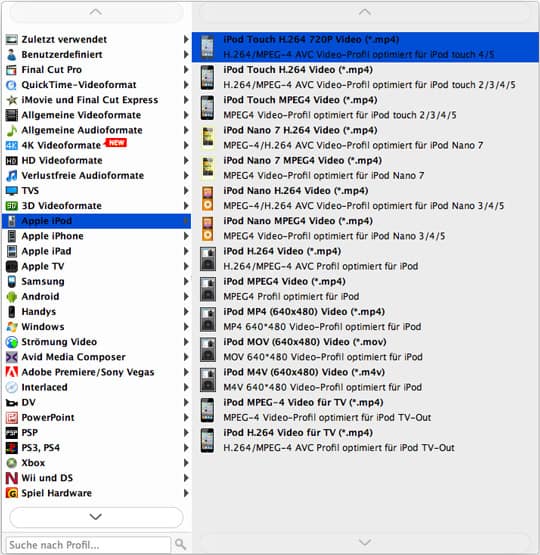
Task: Click the Android robot icon
Action: click(x=12, y=297)
